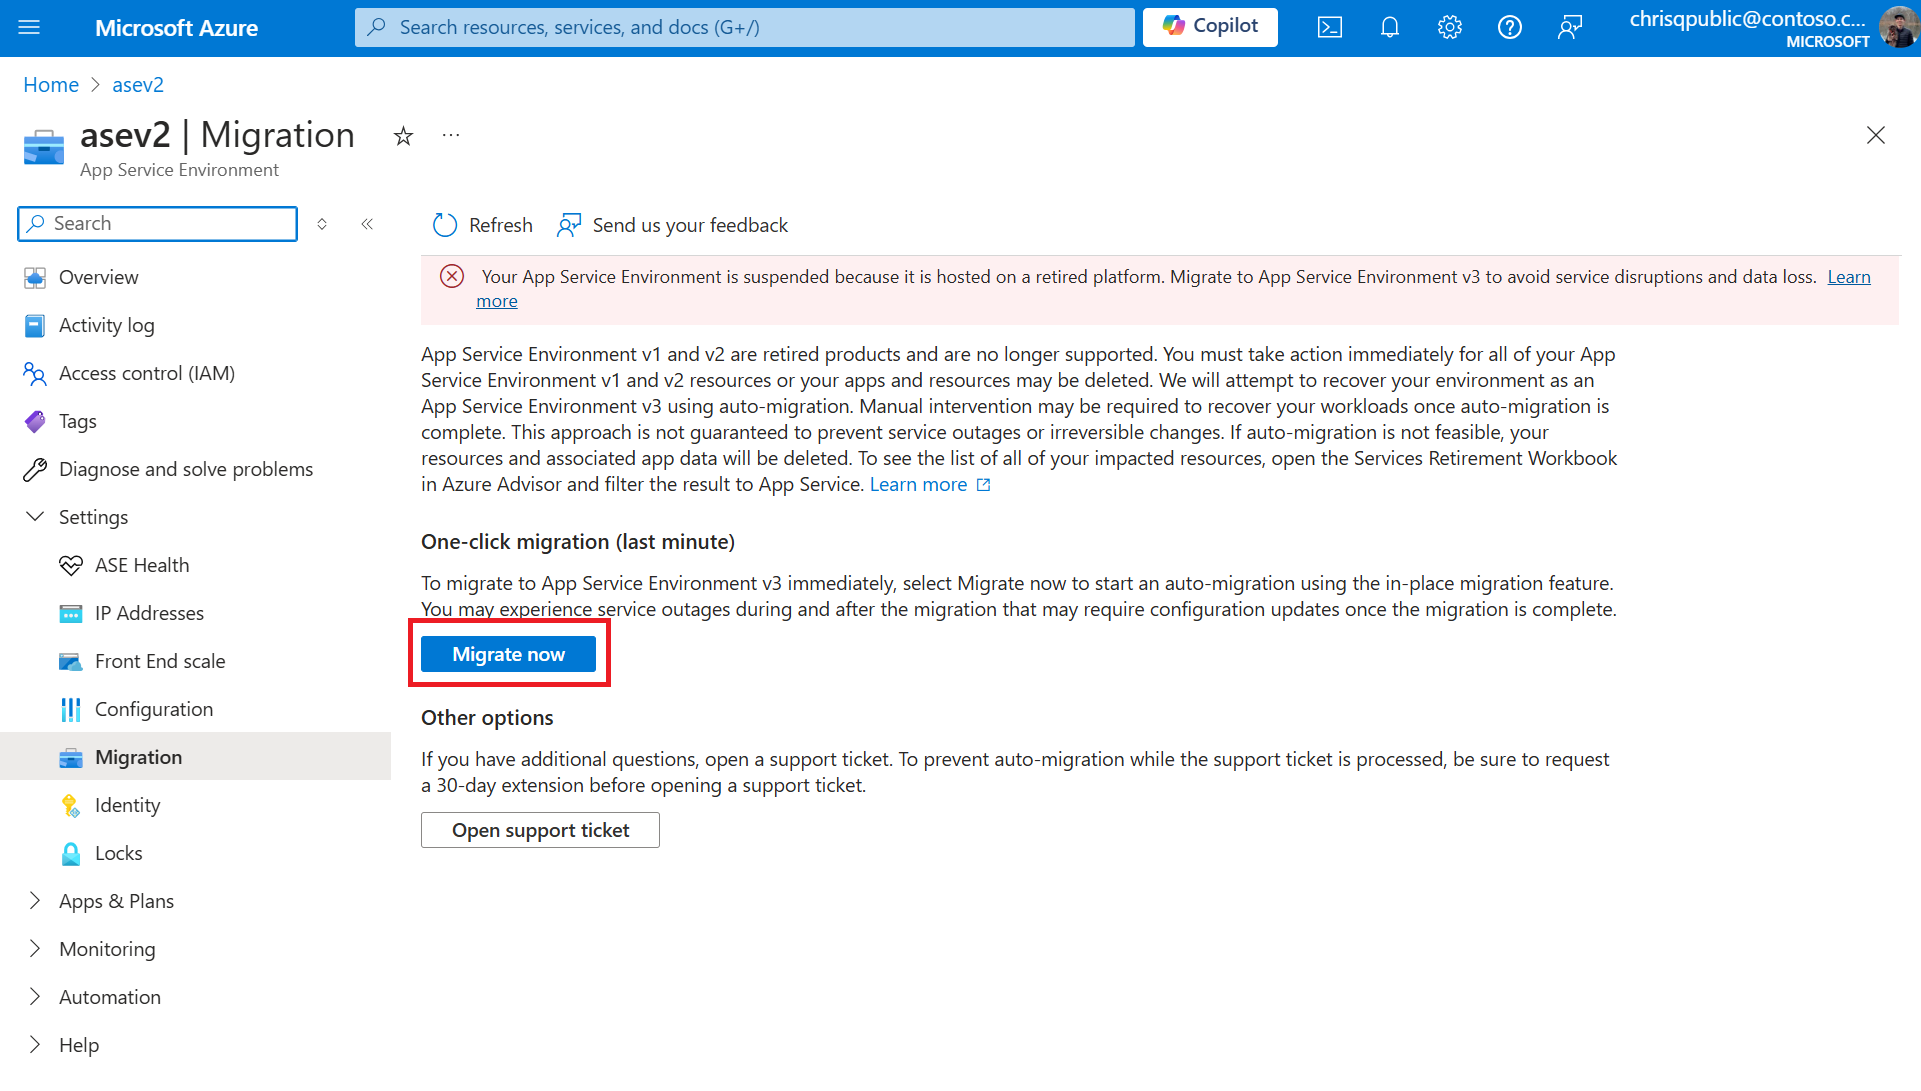Image resolution: width=1921 pixels, height=1091 pixels.
Task: Click the notifications bell icon
Action: click(1388, 26)
